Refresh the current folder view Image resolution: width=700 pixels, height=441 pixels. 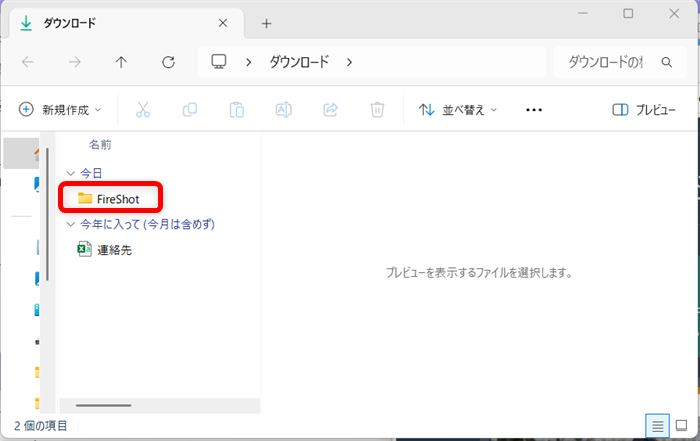pos(168,62)
